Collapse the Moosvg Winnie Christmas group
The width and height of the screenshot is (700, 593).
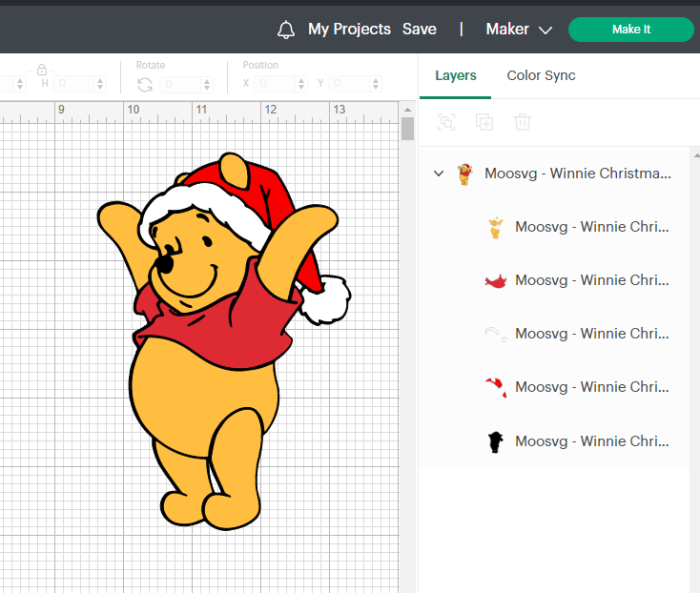pyautogui.click(x=439, y=173)
